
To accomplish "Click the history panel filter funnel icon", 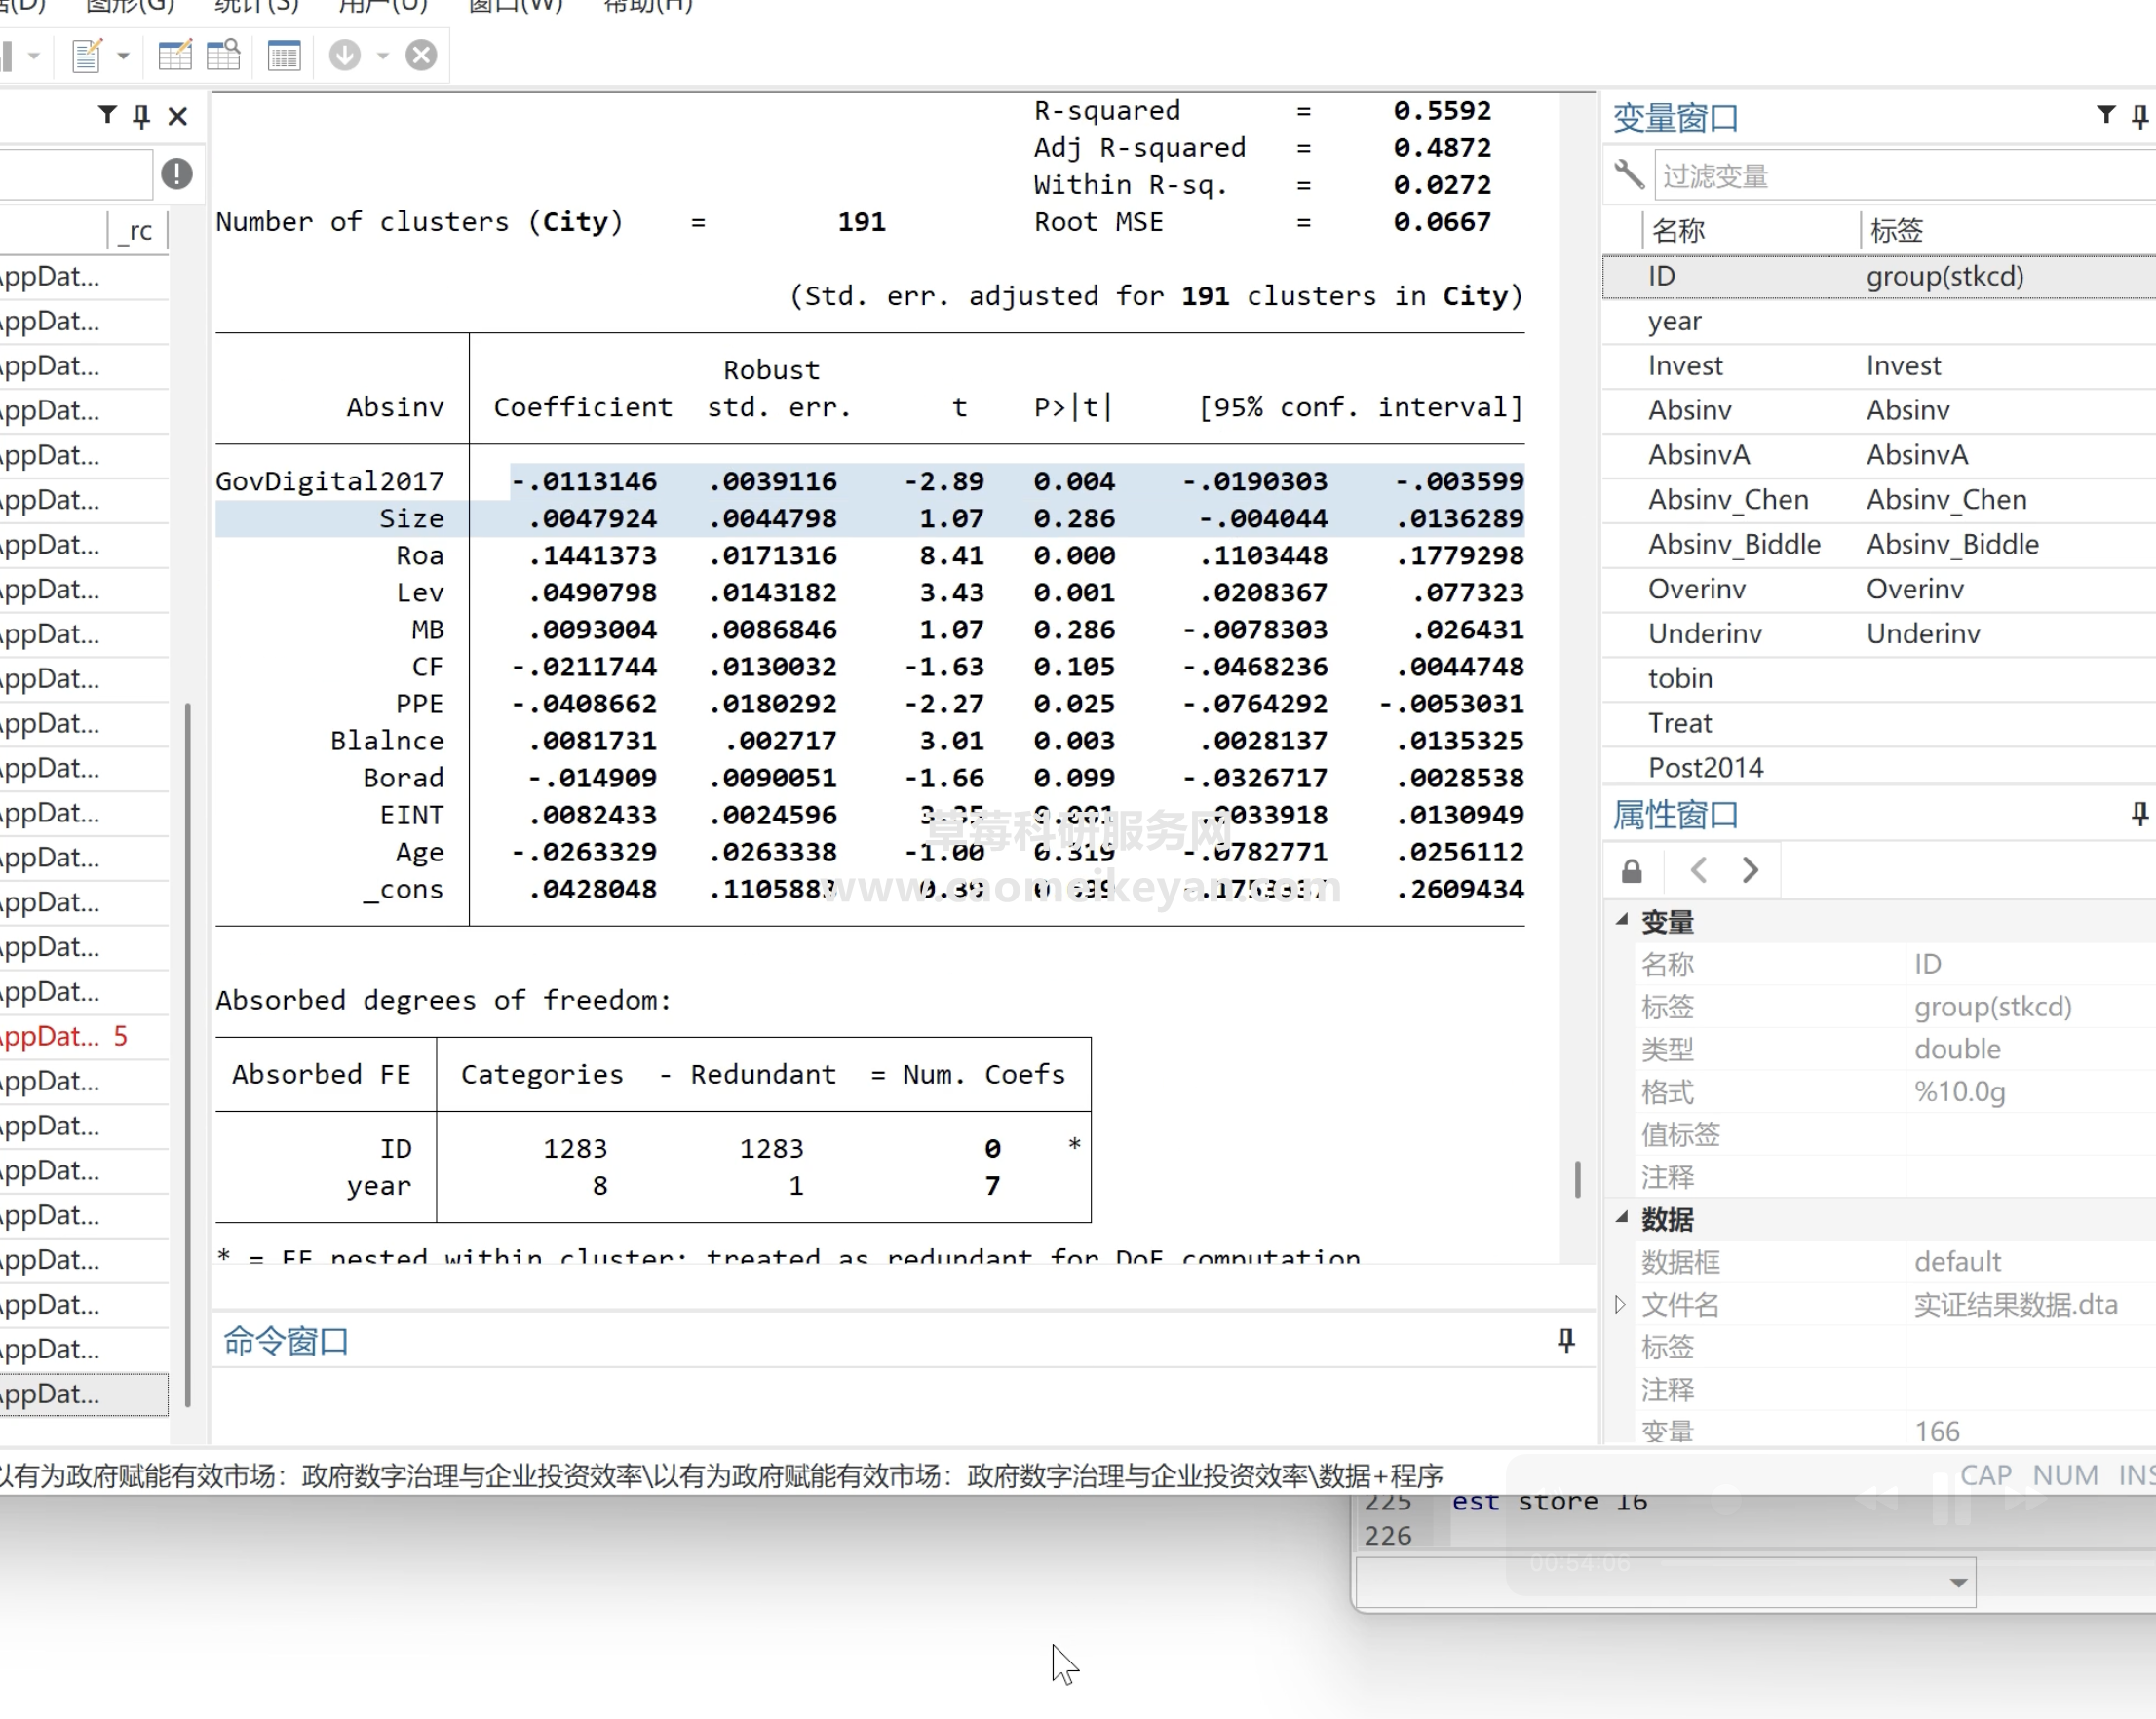I will tap(107, 115).
